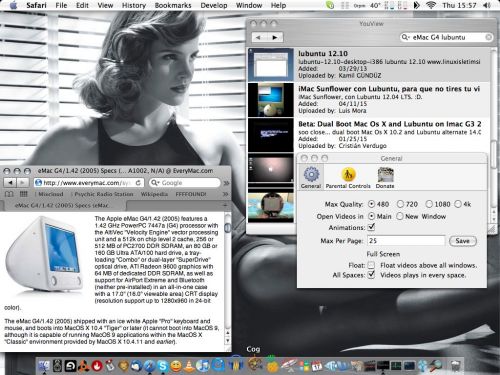Launch Burn from its flame Dock icon
Screen dimensions: 500x375
97,366
